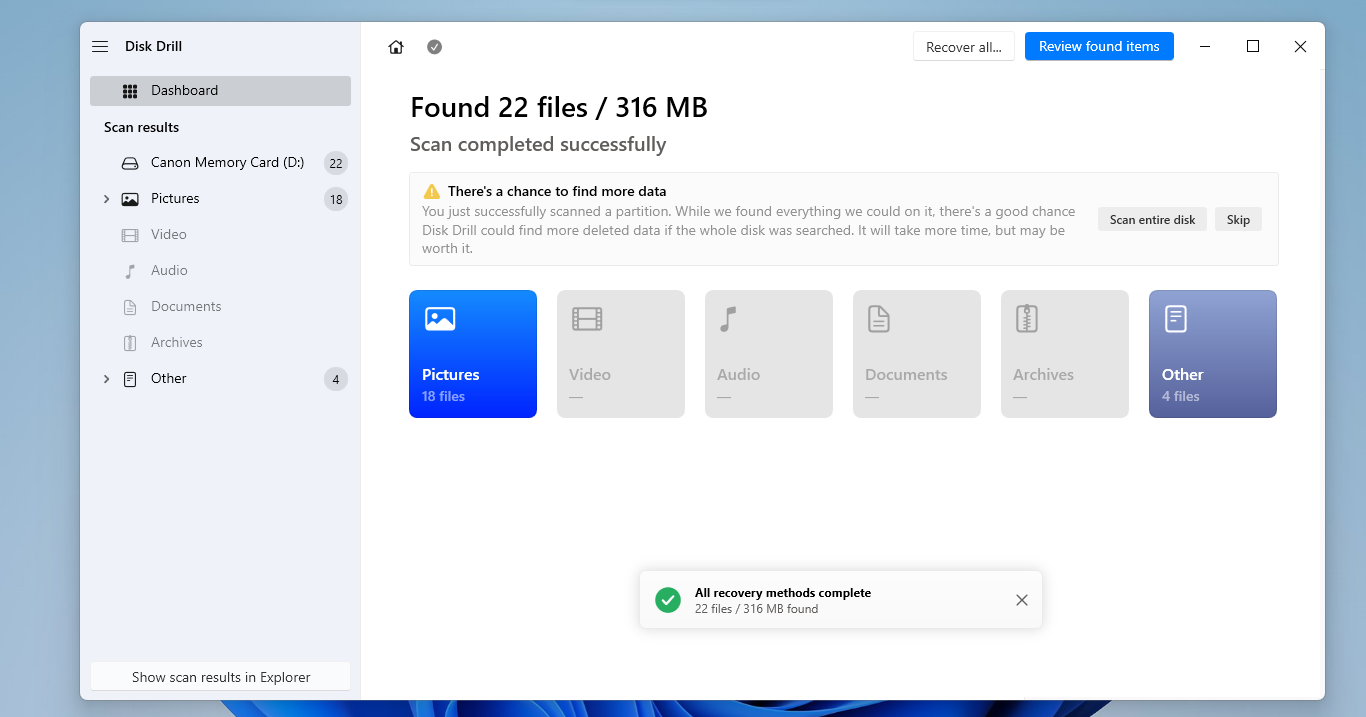Click the scan status checkmark icon in toolbar
Screen dimensions: 1366x717
(434, 47)
